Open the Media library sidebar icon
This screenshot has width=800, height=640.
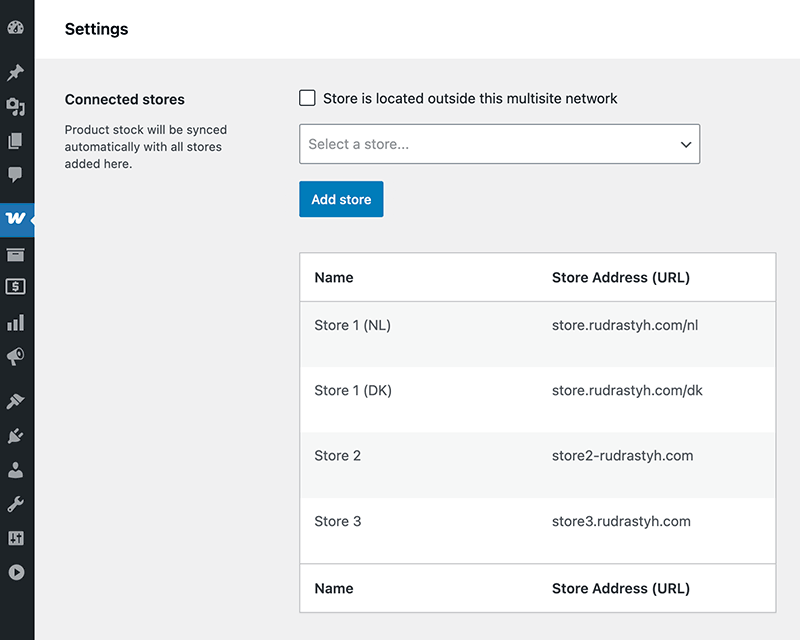tap(15, 107)
